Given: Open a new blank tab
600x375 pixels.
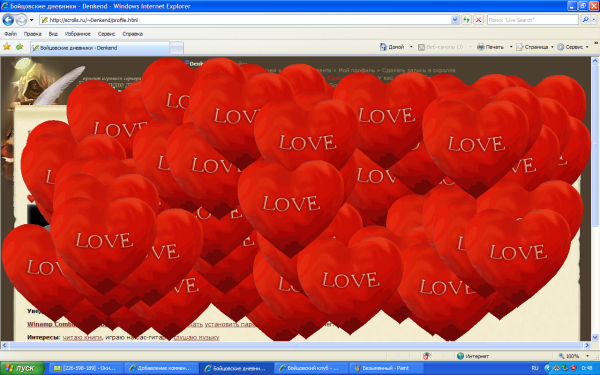Looking at the screenshot, I should 176,48.
